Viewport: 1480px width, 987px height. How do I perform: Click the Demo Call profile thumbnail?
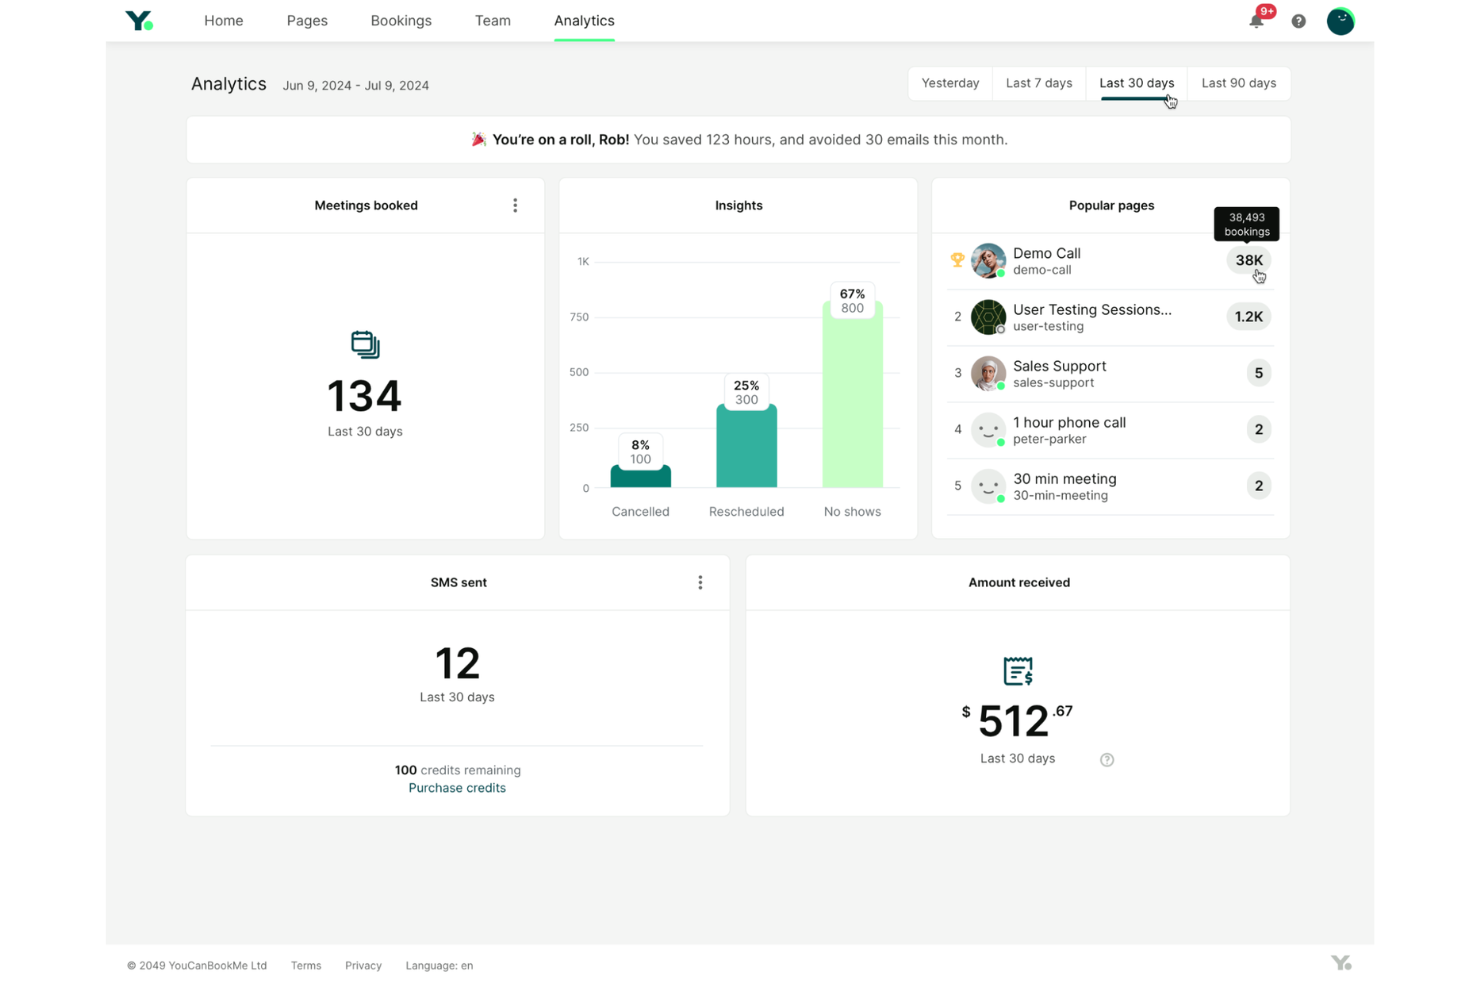[x=988, y=260]
